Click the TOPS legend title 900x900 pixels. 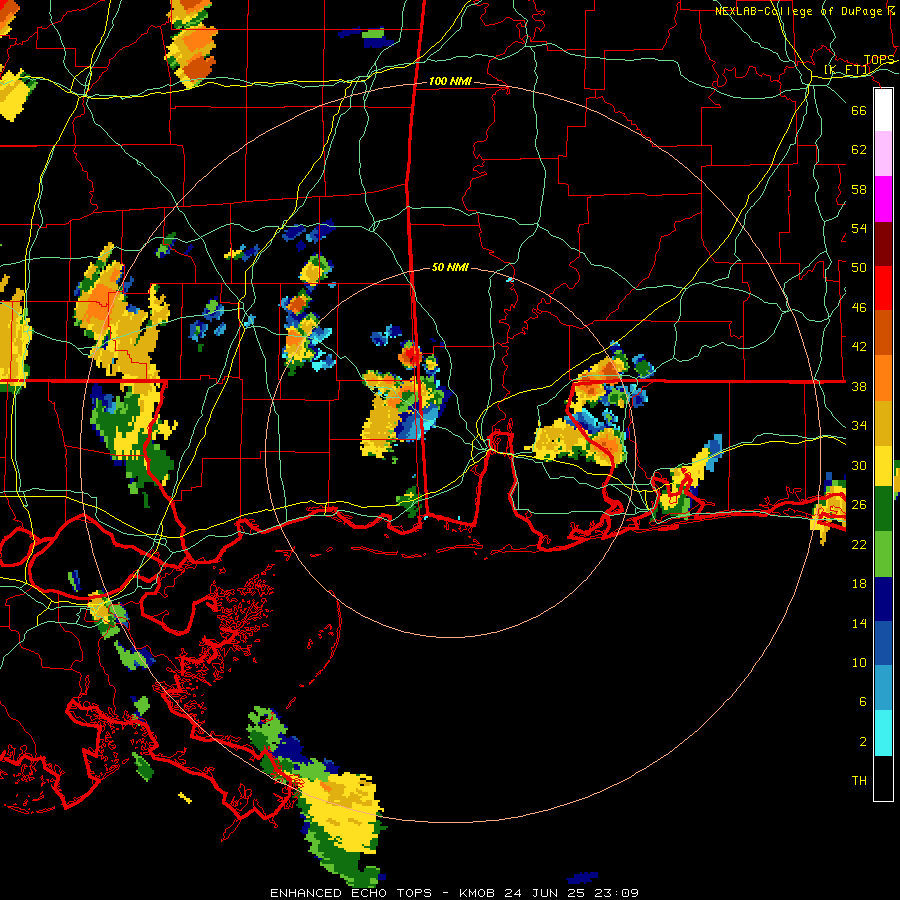(x=879, y=60)
